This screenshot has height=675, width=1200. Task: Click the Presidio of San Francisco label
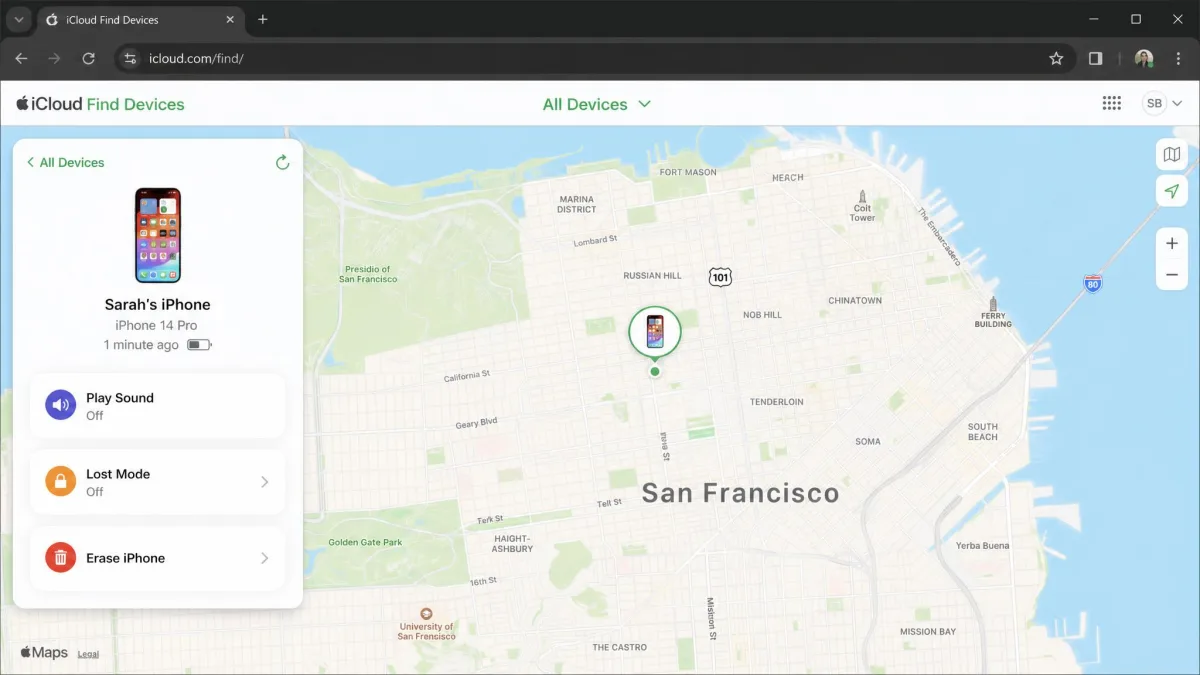370,274
